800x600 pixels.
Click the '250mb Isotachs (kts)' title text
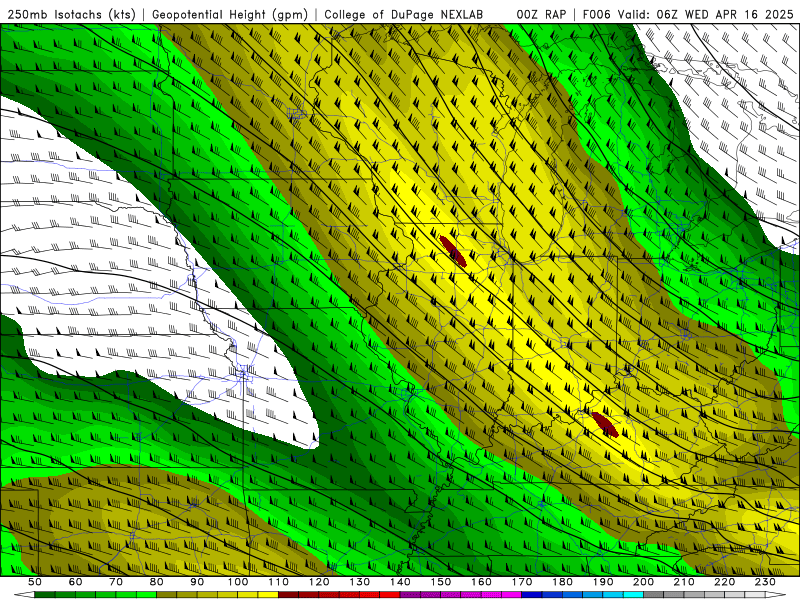pyautogui.click(x=71, y=15)
